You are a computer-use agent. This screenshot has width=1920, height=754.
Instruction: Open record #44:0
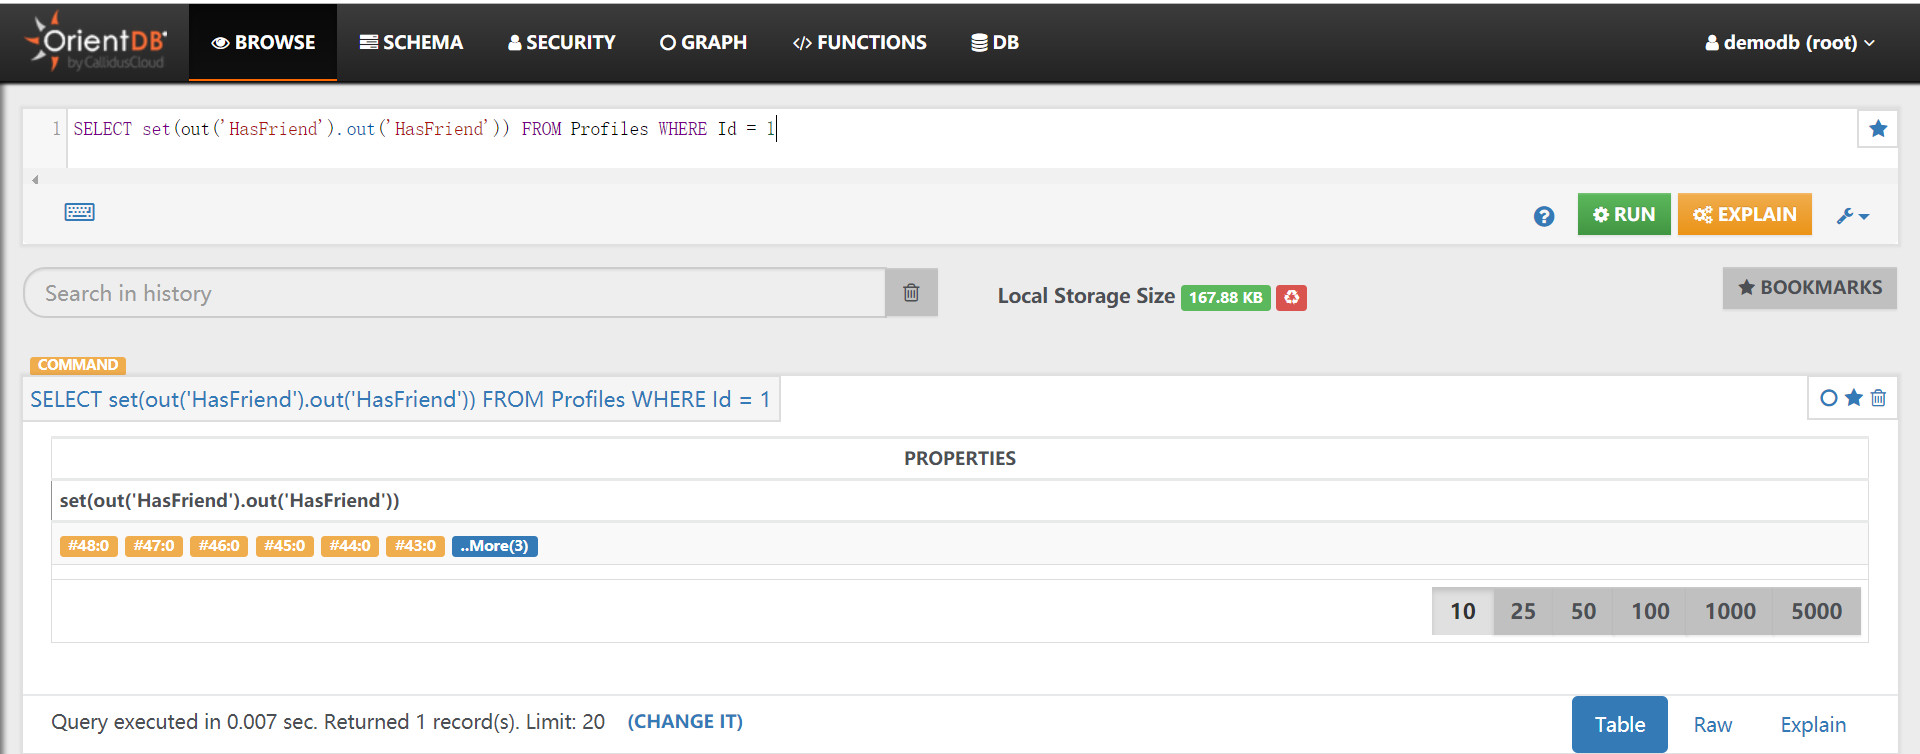click(350, 546)
